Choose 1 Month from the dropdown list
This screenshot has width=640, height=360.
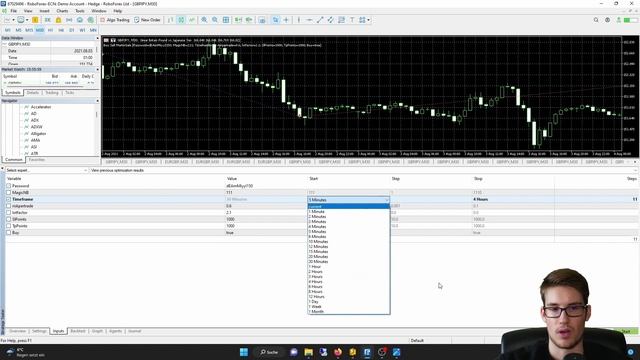349,311
